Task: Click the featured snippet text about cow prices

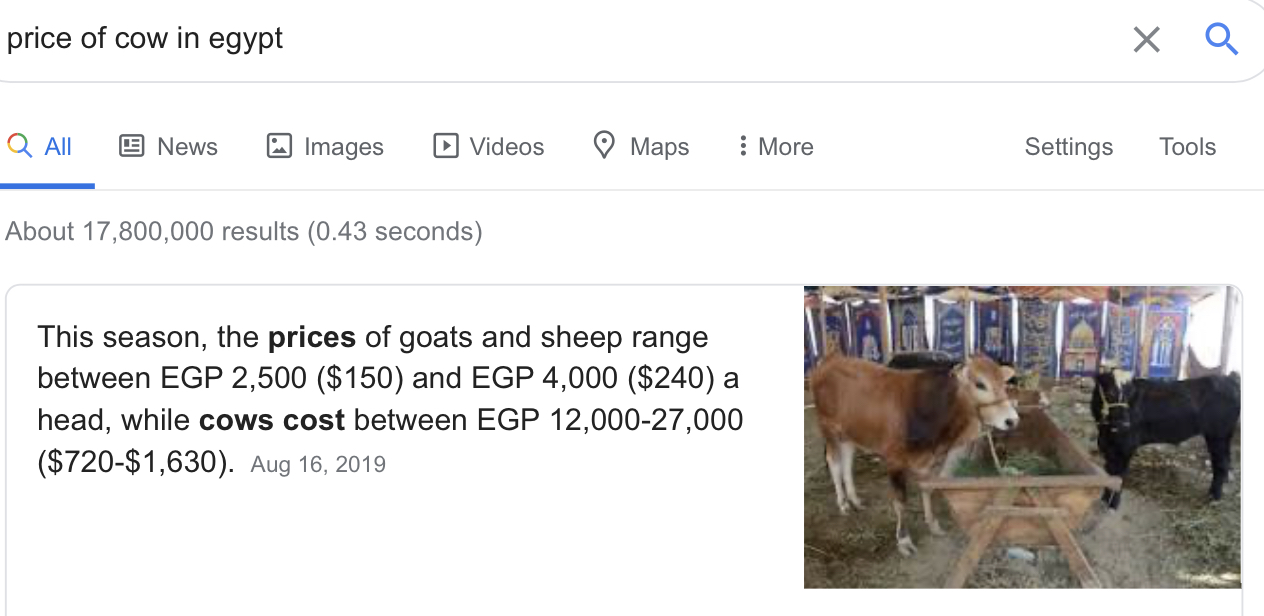Action: tap(390, 400)
